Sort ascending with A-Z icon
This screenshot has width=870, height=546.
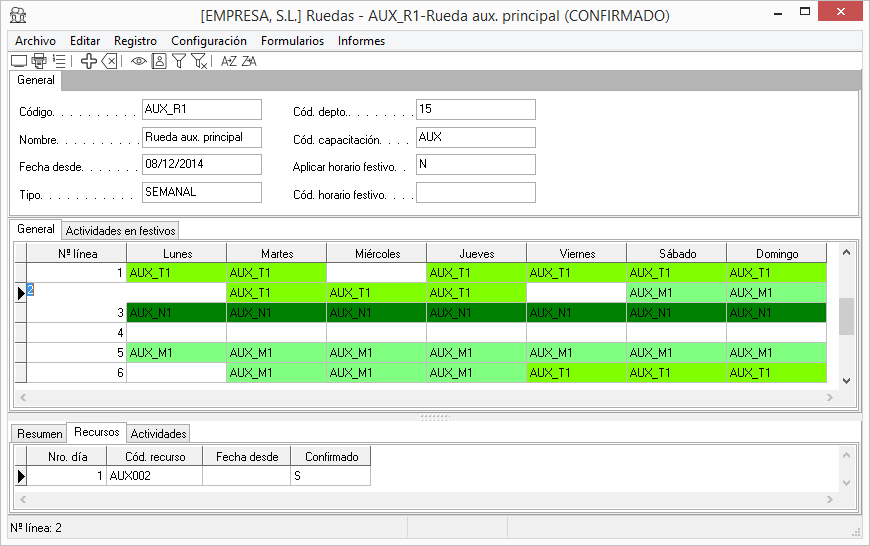coord(229,61)
